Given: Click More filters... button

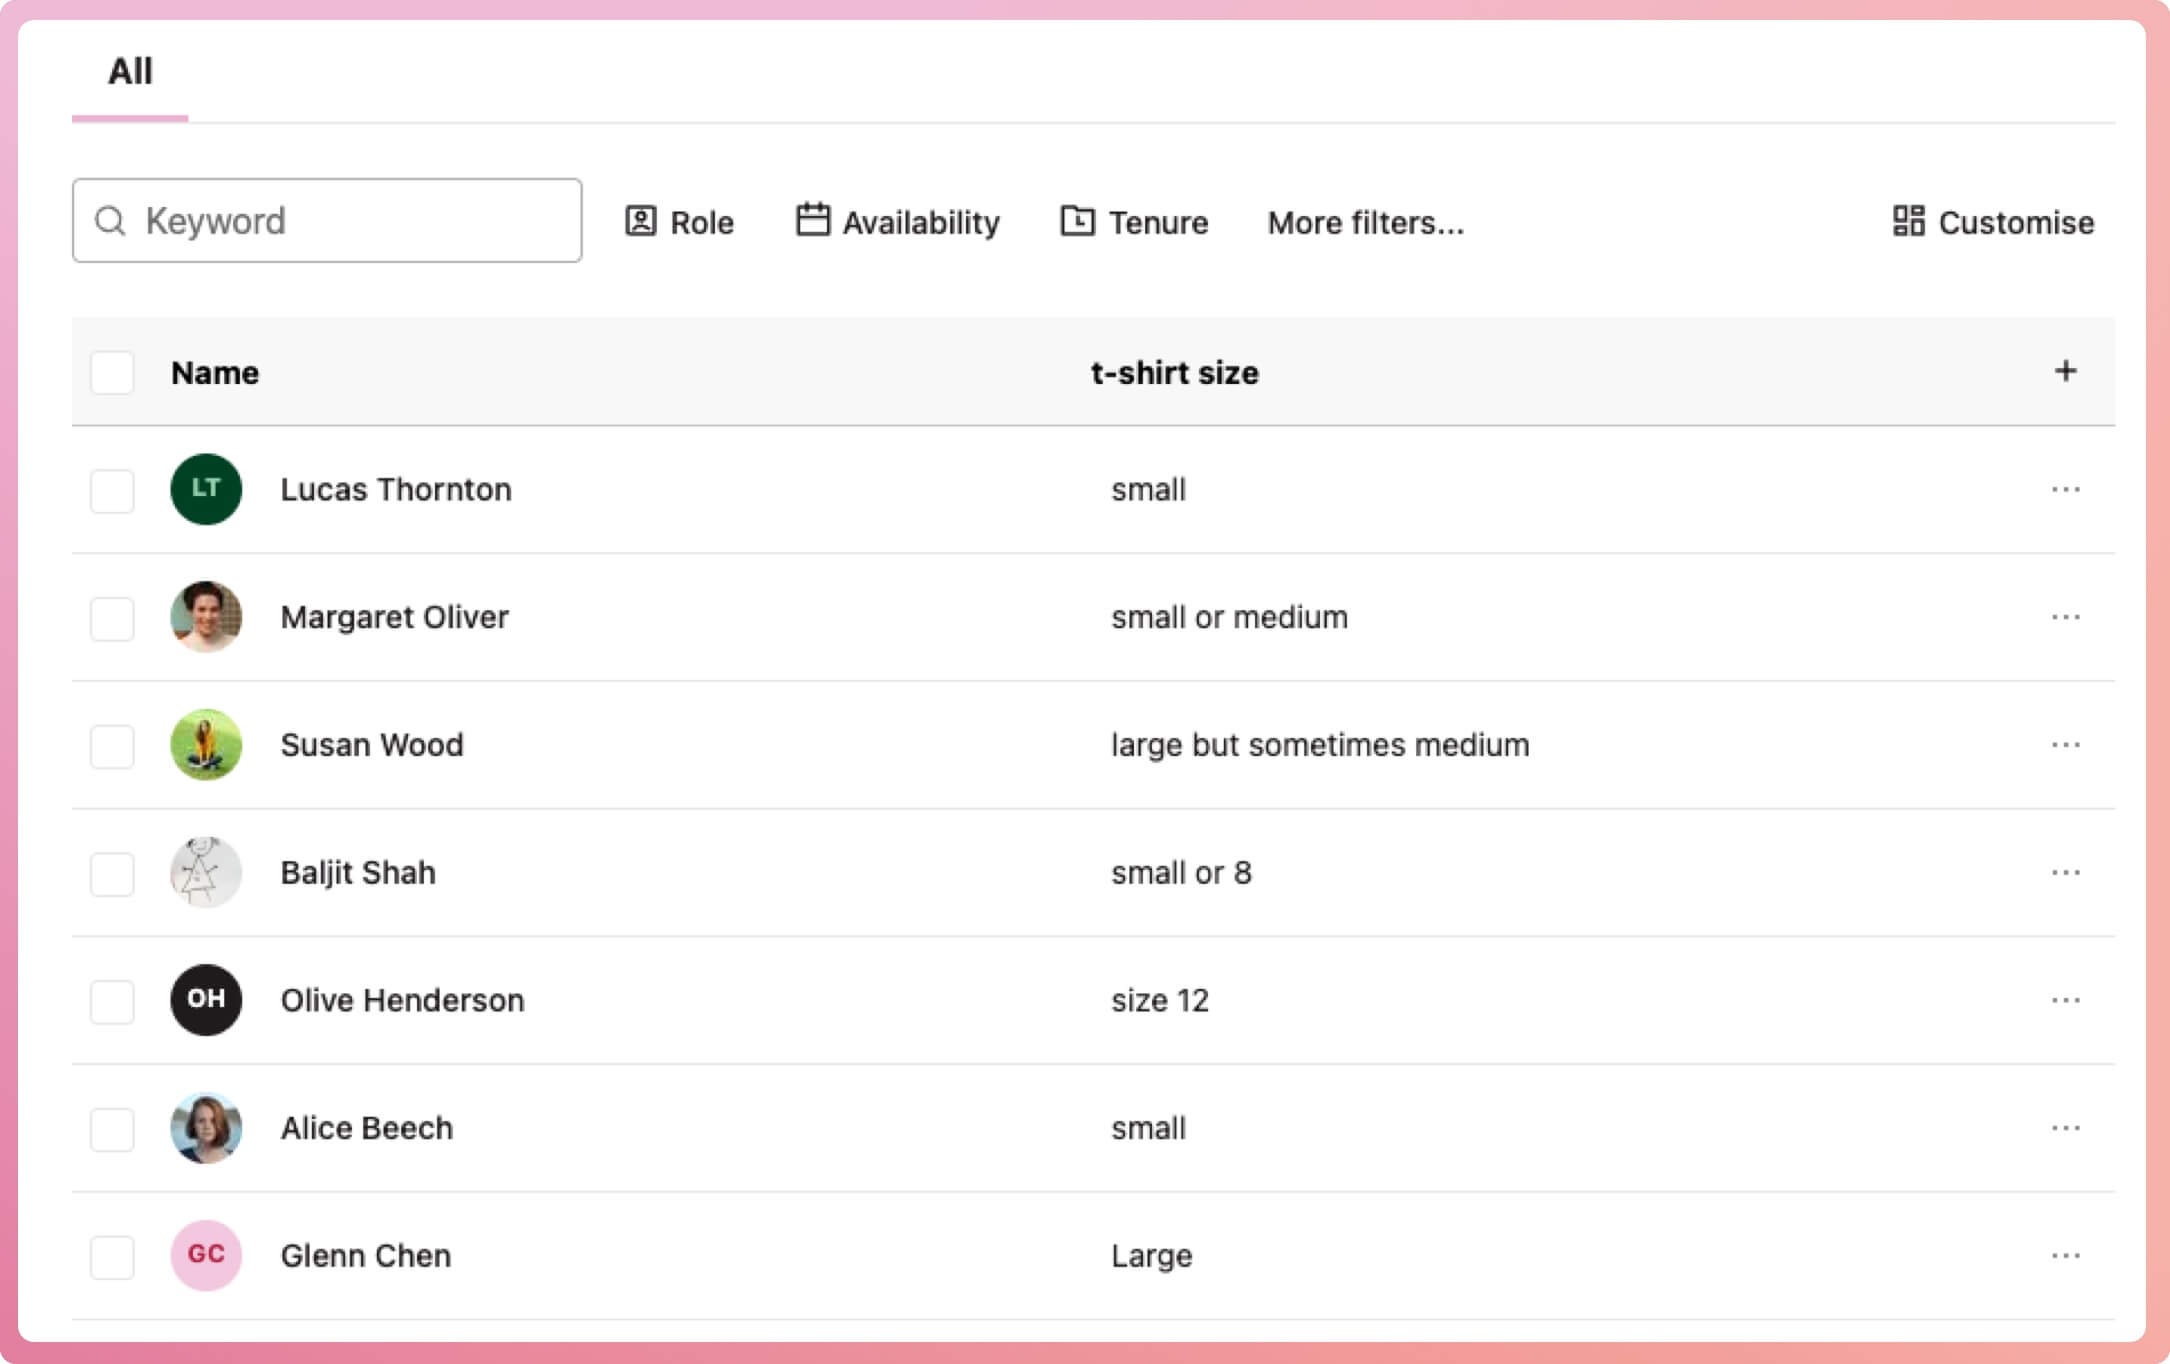Looking at the screenshot, I should (x=1365, y=222).
